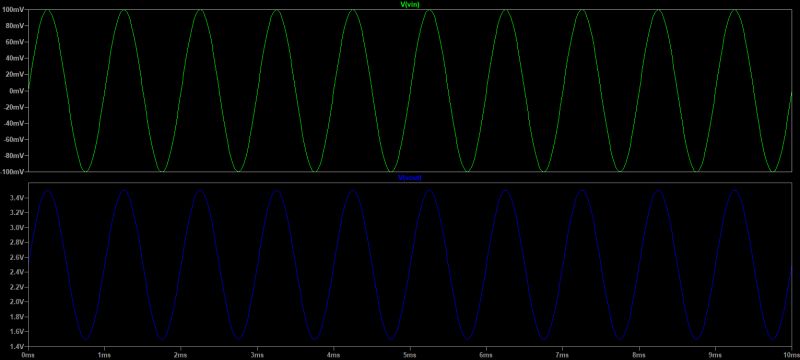The height and width of the screenshot is (360, 800).
Task: Click the 8ms time axis label
Action: (639, 355)
